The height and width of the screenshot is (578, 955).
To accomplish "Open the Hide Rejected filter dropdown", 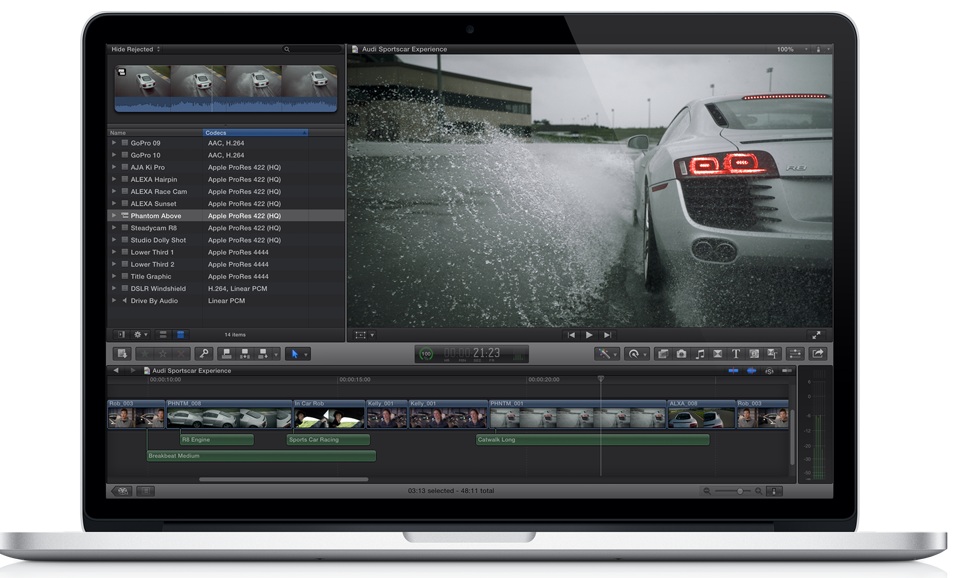I will point(136,49).
